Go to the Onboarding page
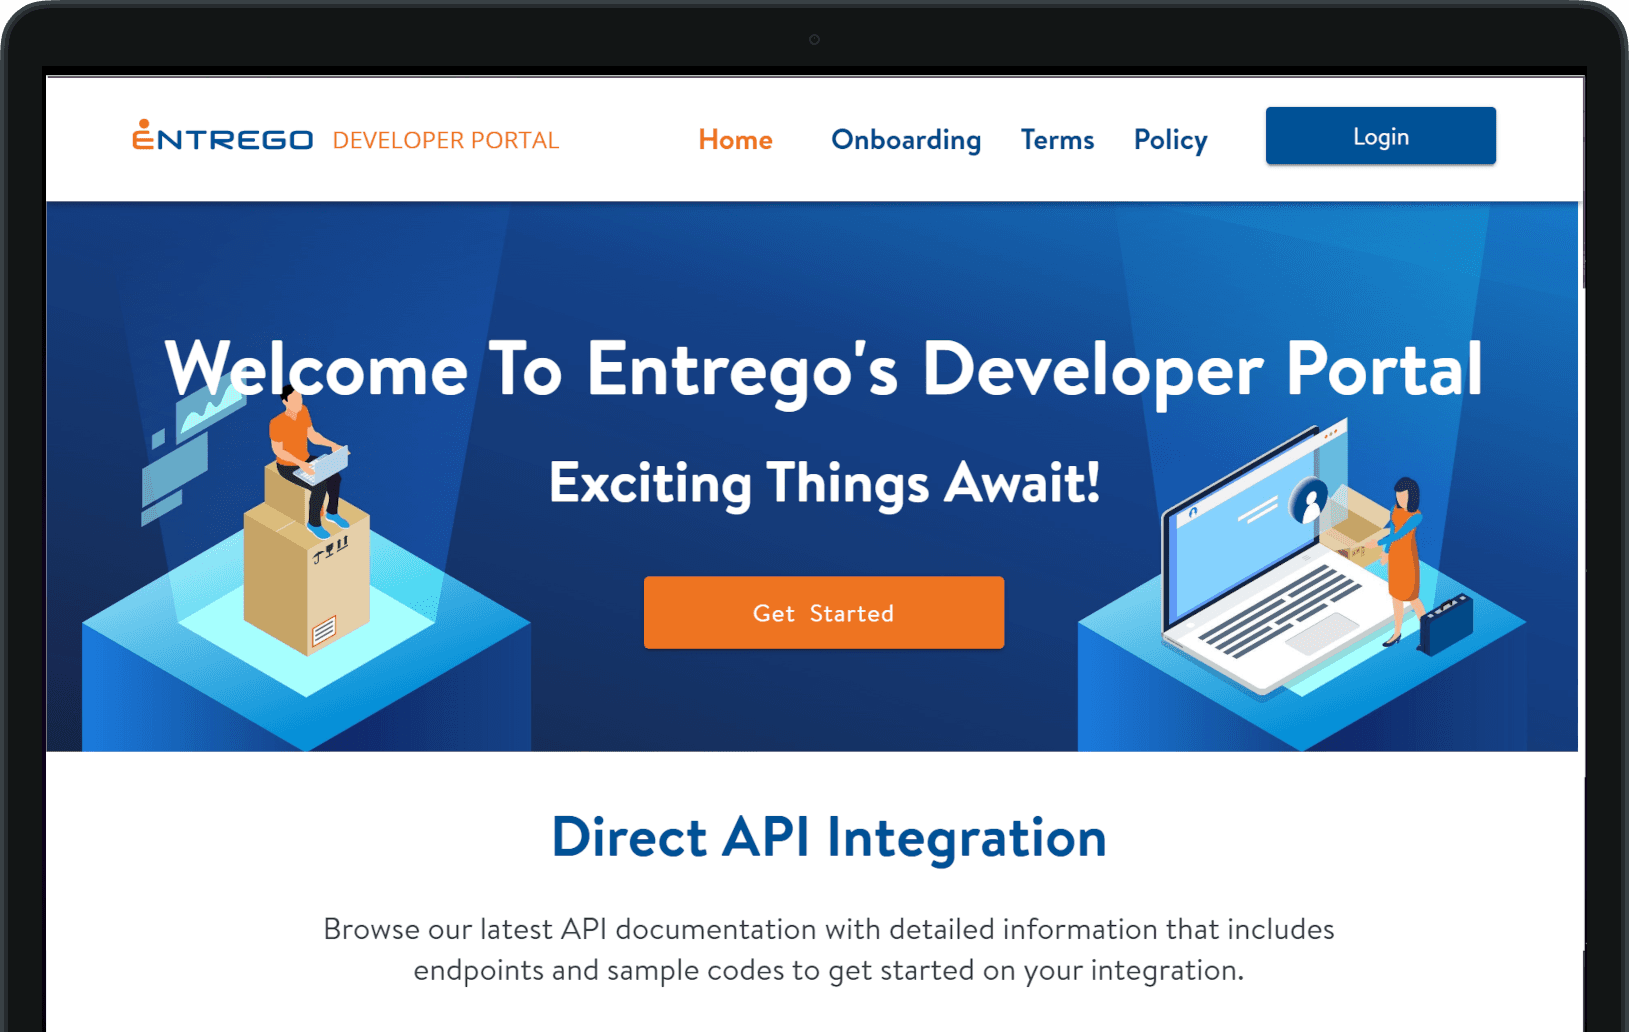Viewport: 1629px width, 1032px height. [x=906, y=140]
